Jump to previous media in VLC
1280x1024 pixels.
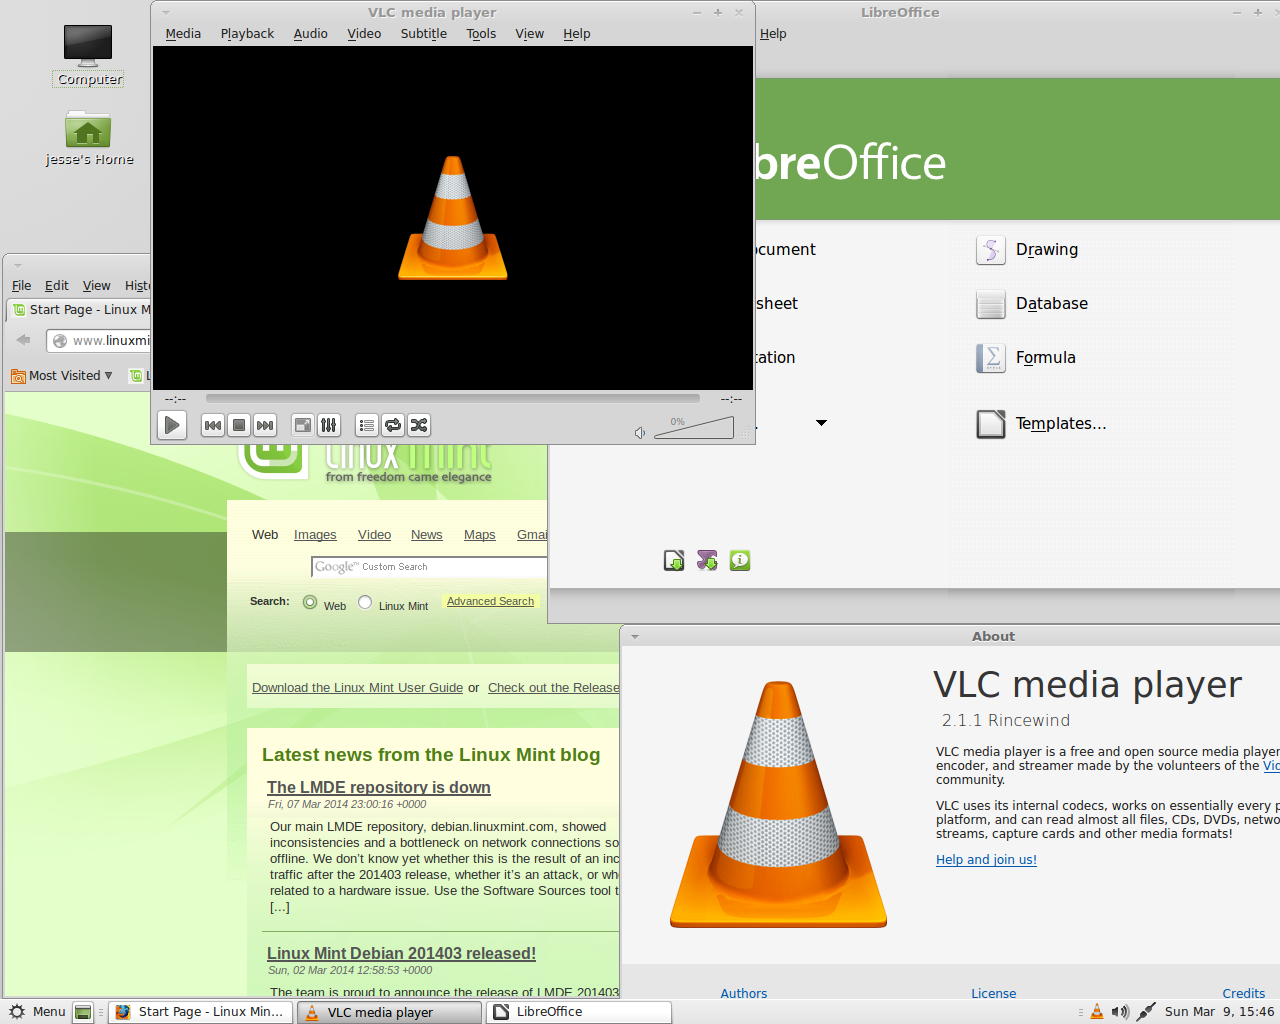pos(213,425)
